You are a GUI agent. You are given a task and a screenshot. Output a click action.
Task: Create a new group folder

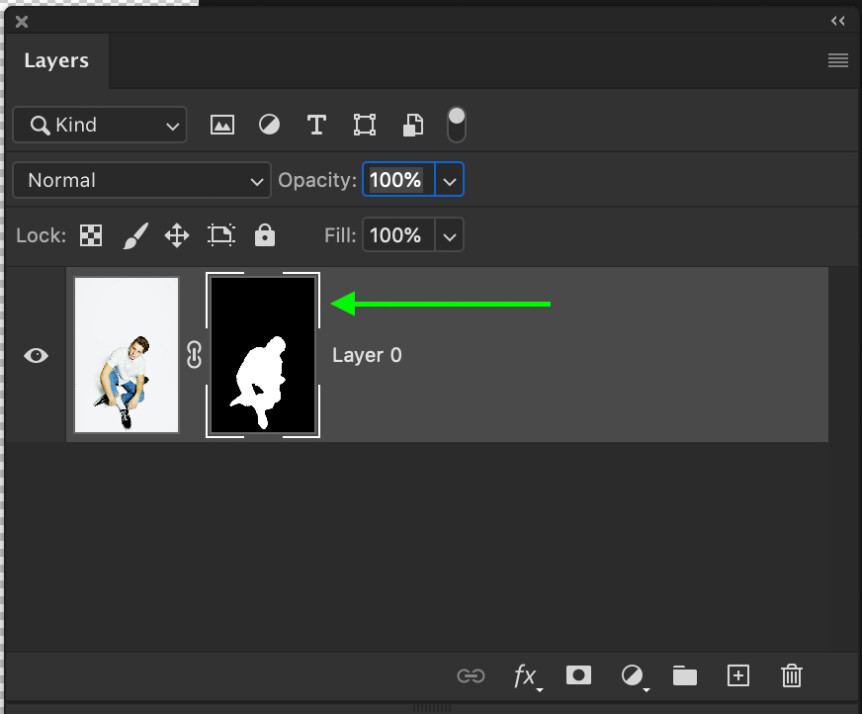click(685, 676)
